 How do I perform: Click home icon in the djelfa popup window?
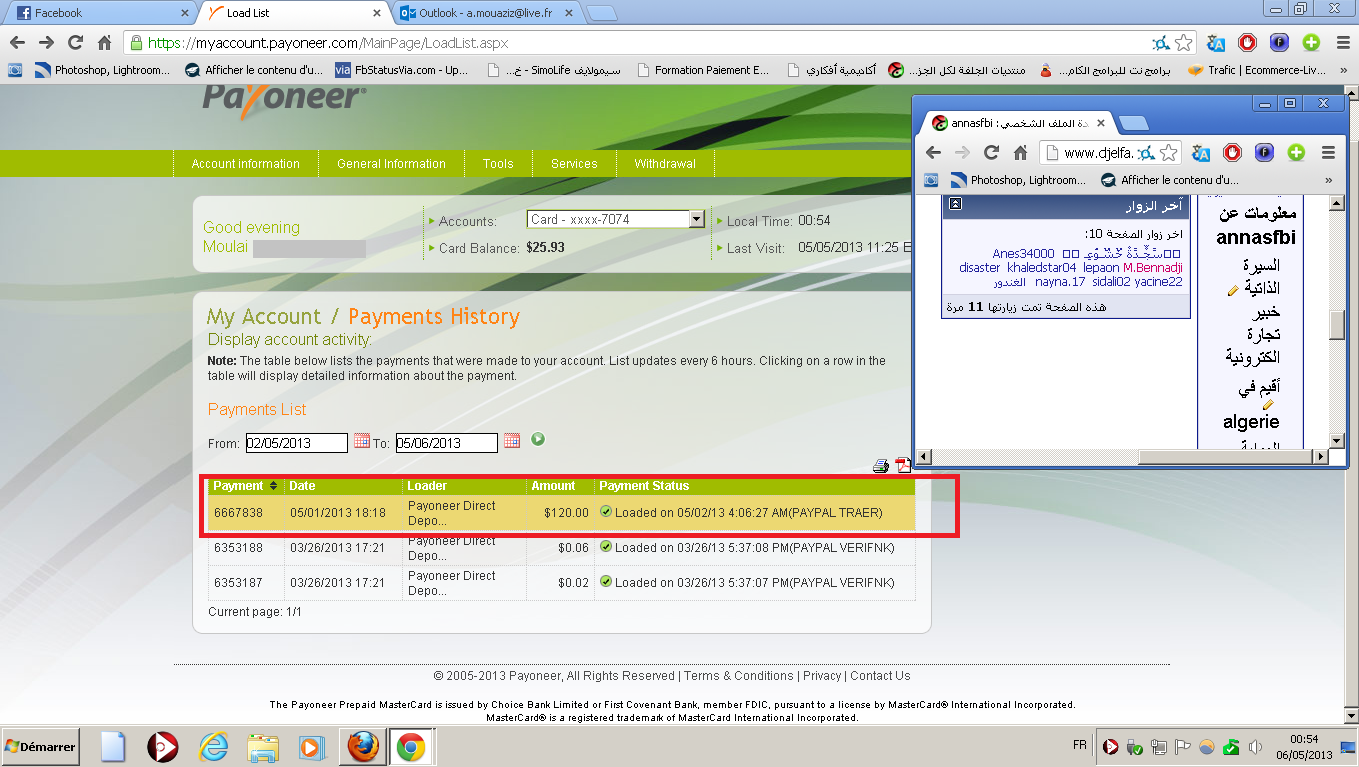tap(1020, 153)
